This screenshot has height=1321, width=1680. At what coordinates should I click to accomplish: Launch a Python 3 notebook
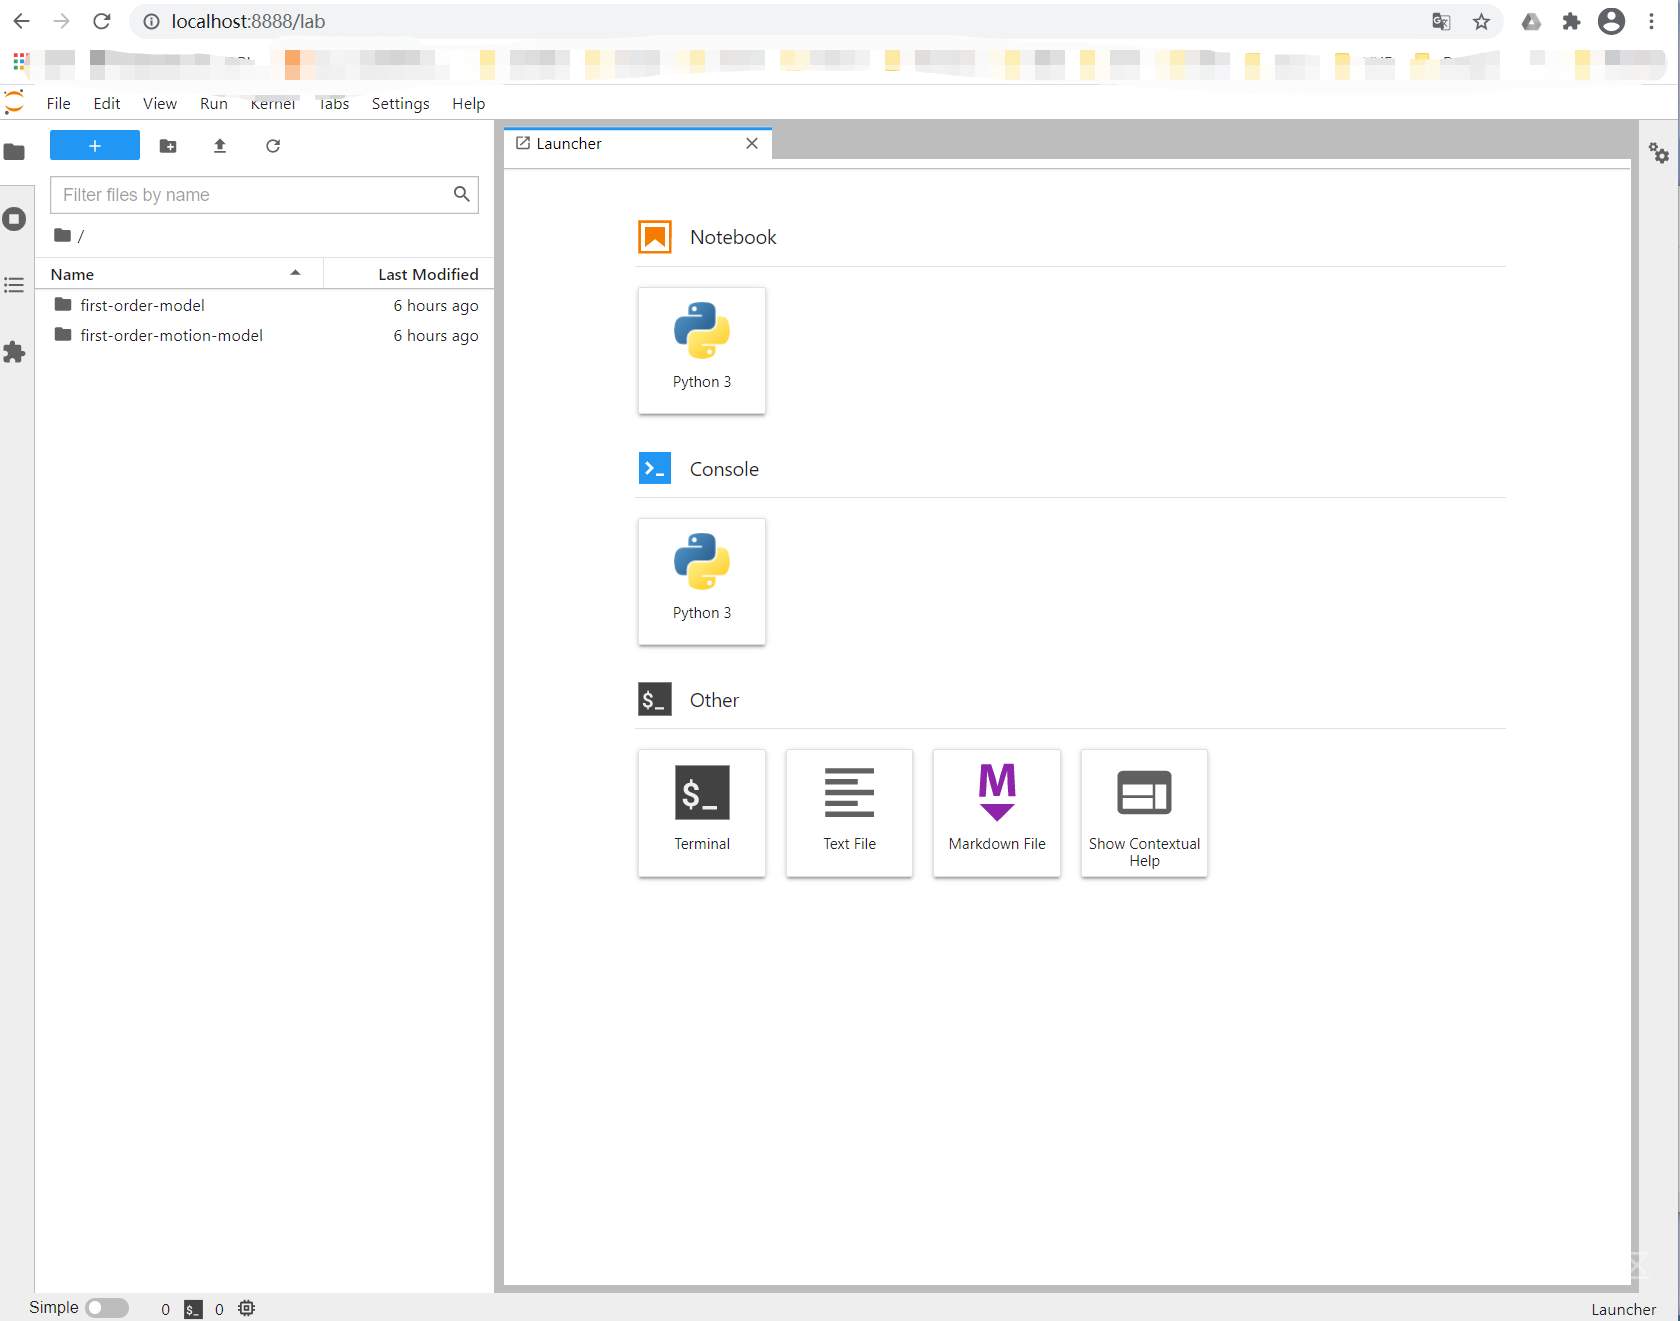pyautogui.click(x=702, y=351)
